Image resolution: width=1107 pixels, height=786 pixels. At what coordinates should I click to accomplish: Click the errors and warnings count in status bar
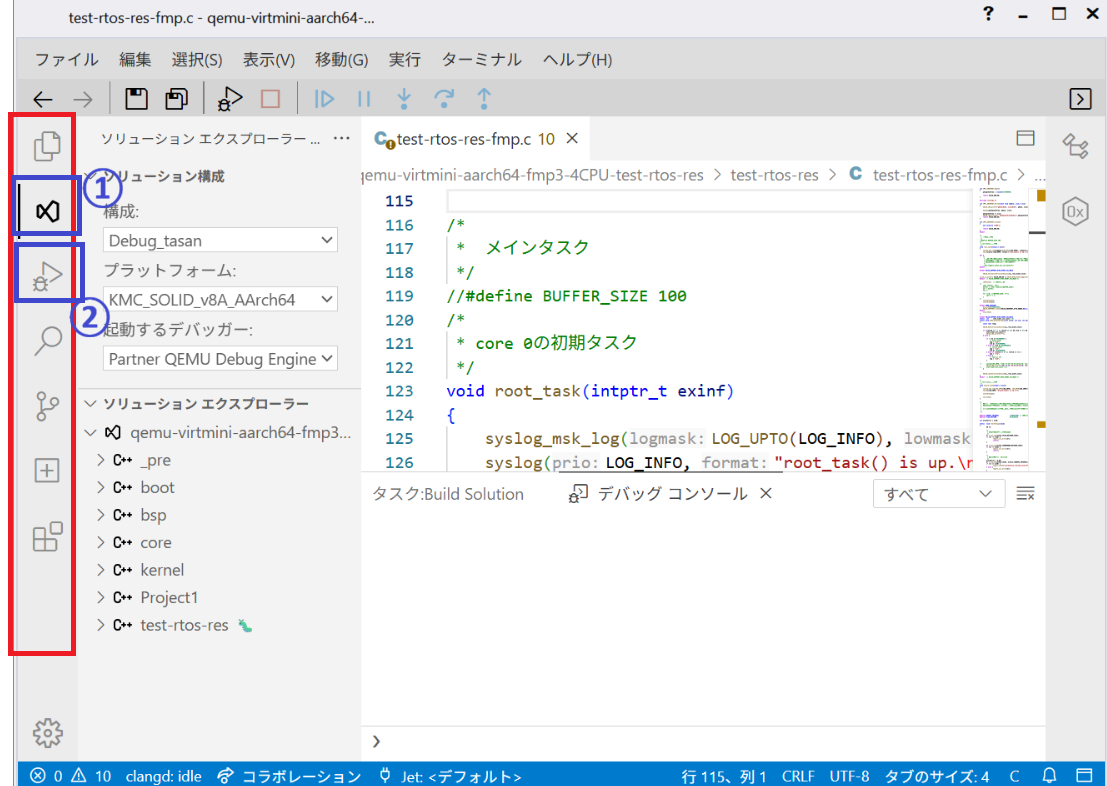click(x=71, y=776)
